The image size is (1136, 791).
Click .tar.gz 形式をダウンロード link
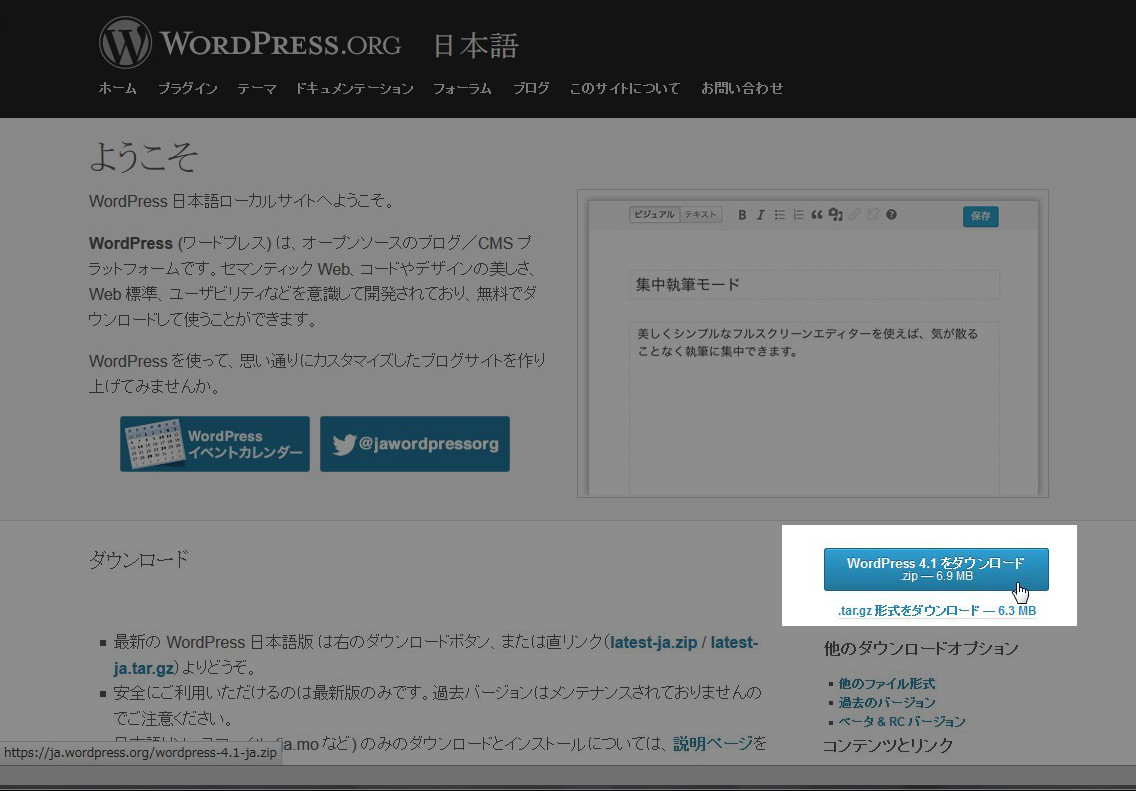tap(937, 611)
